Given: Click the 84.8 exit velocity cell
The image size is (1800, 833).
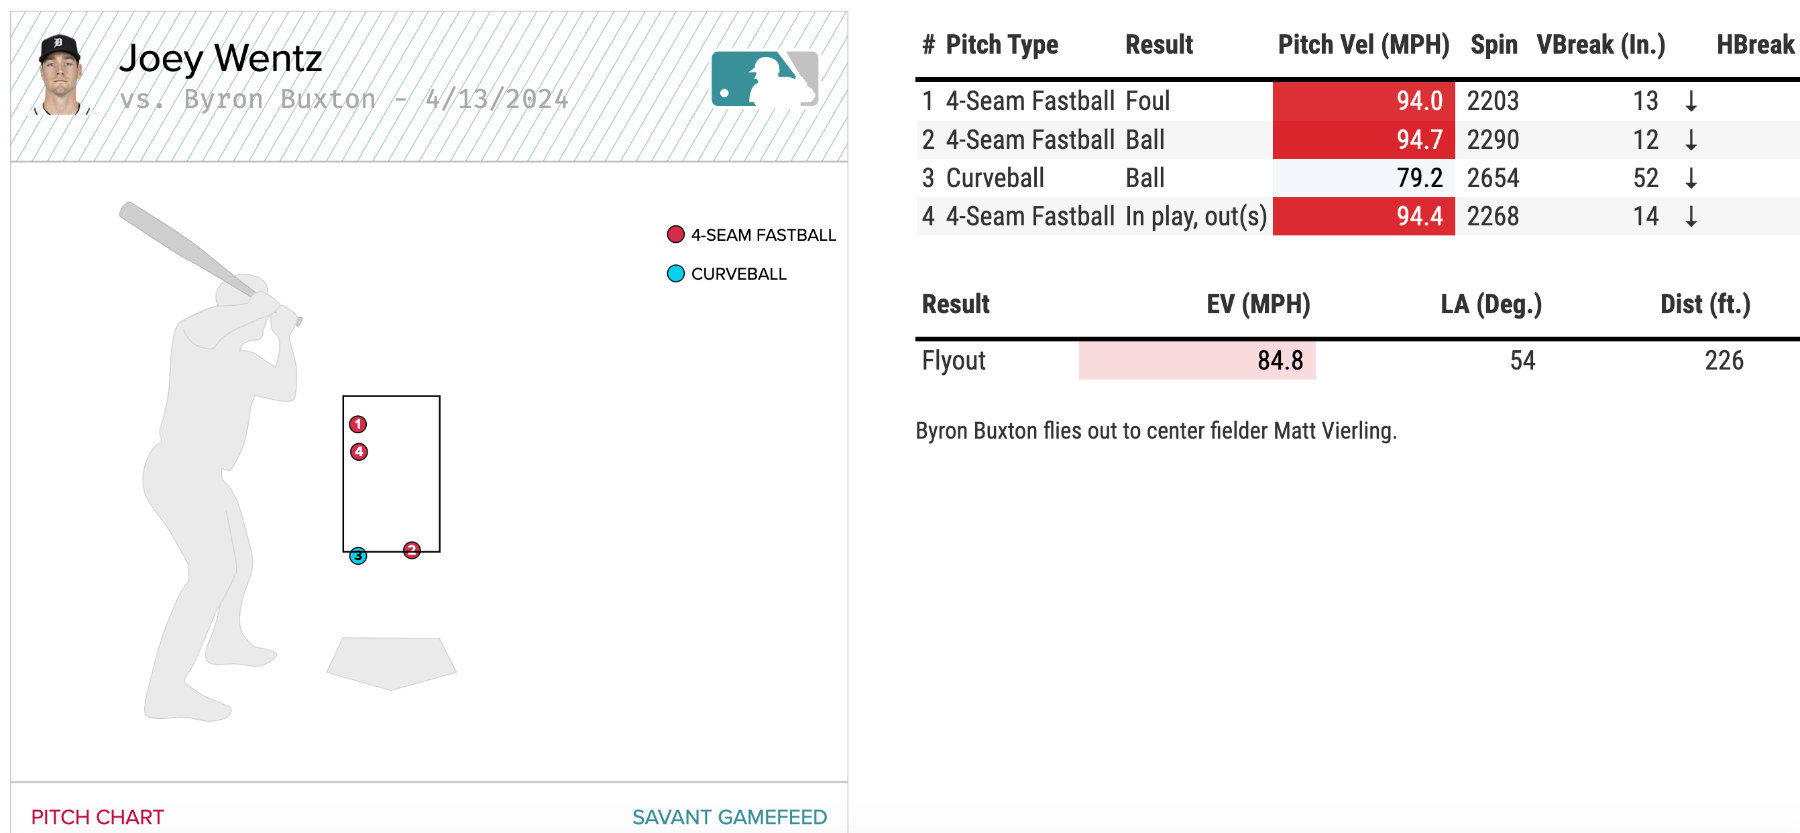Looking at the screenshot, I should click(1280, 361).
